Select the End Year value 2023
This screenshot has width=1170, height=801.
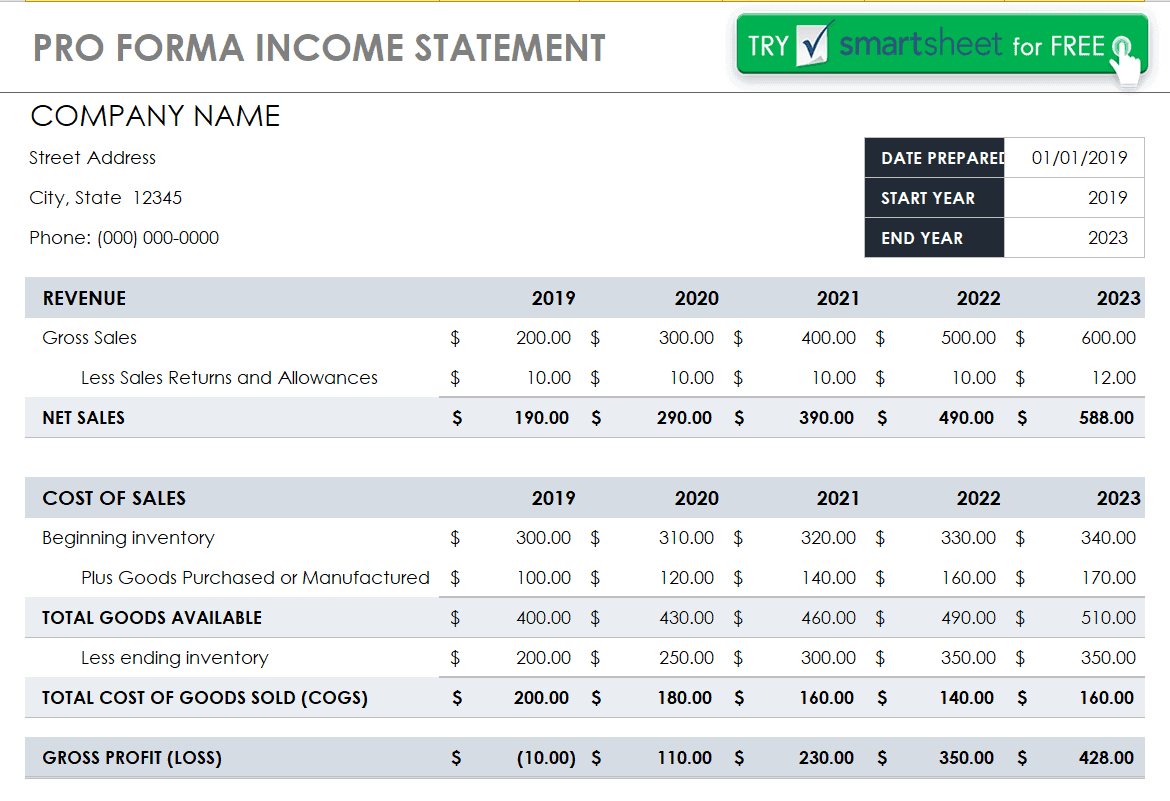pos(1074,238)
